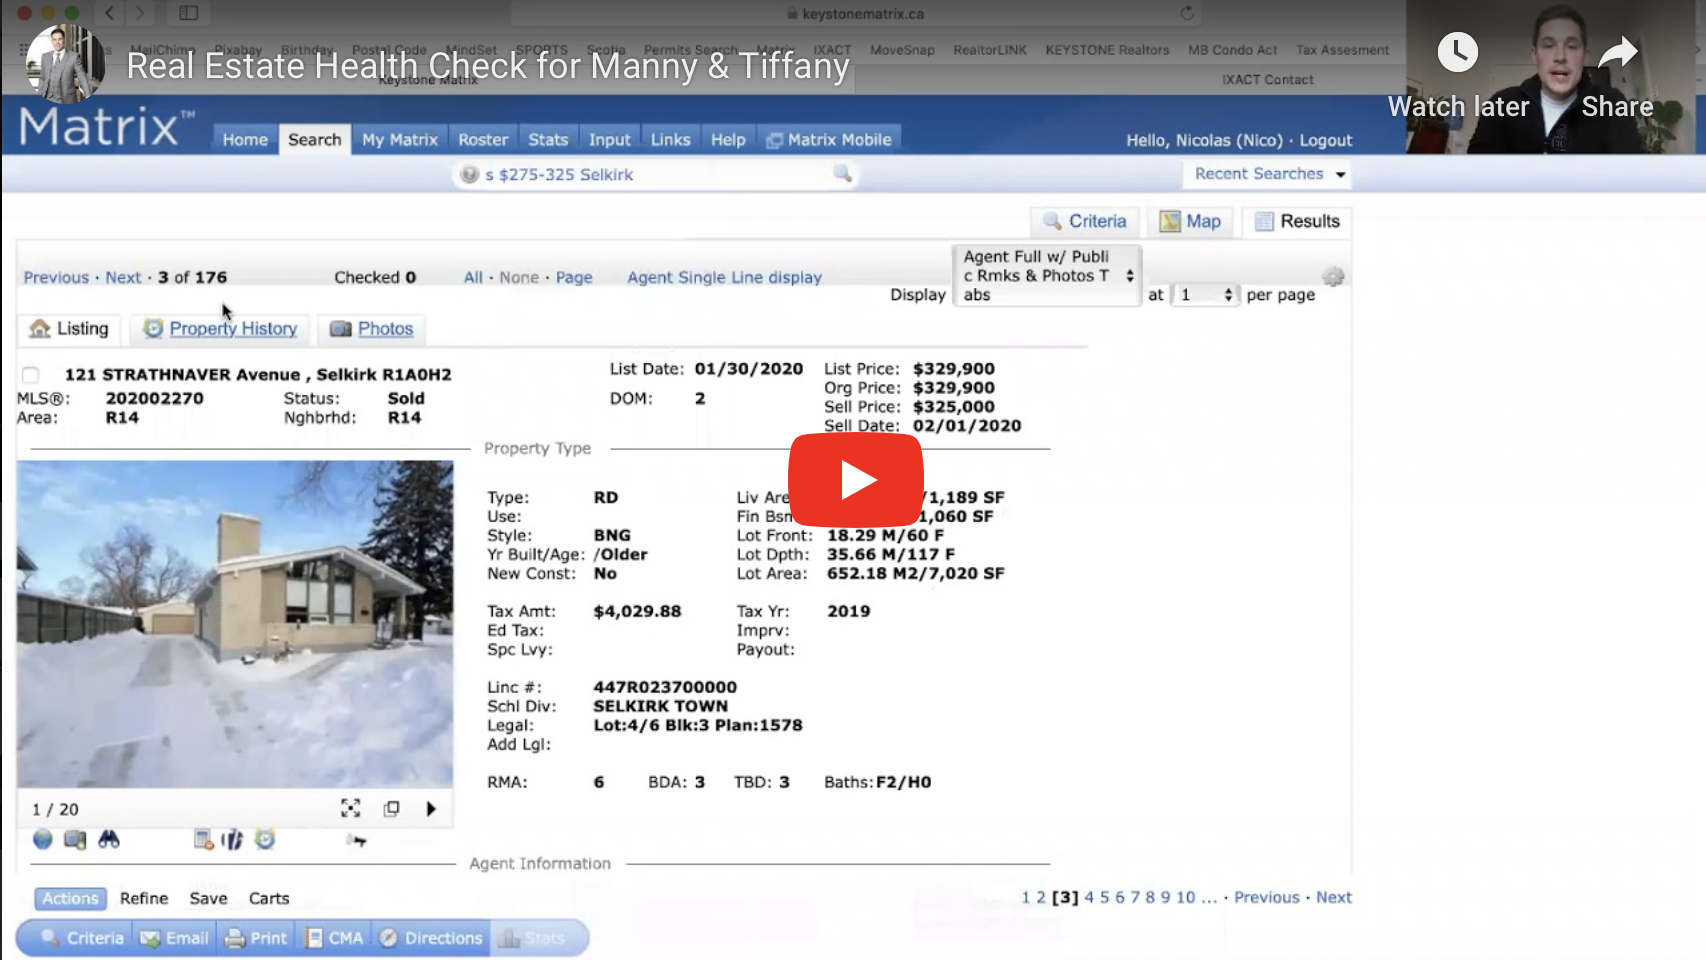This screenshot has height=960, width=1706.
Task: Click the Logout link
Action: point(1326,140)
